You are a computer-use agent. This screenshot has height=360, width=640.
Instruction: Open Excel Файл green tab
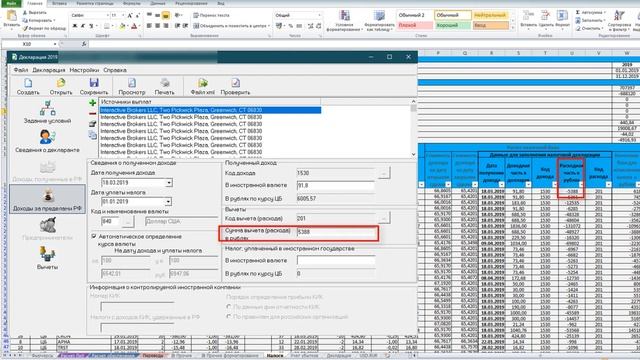(11, 3)
